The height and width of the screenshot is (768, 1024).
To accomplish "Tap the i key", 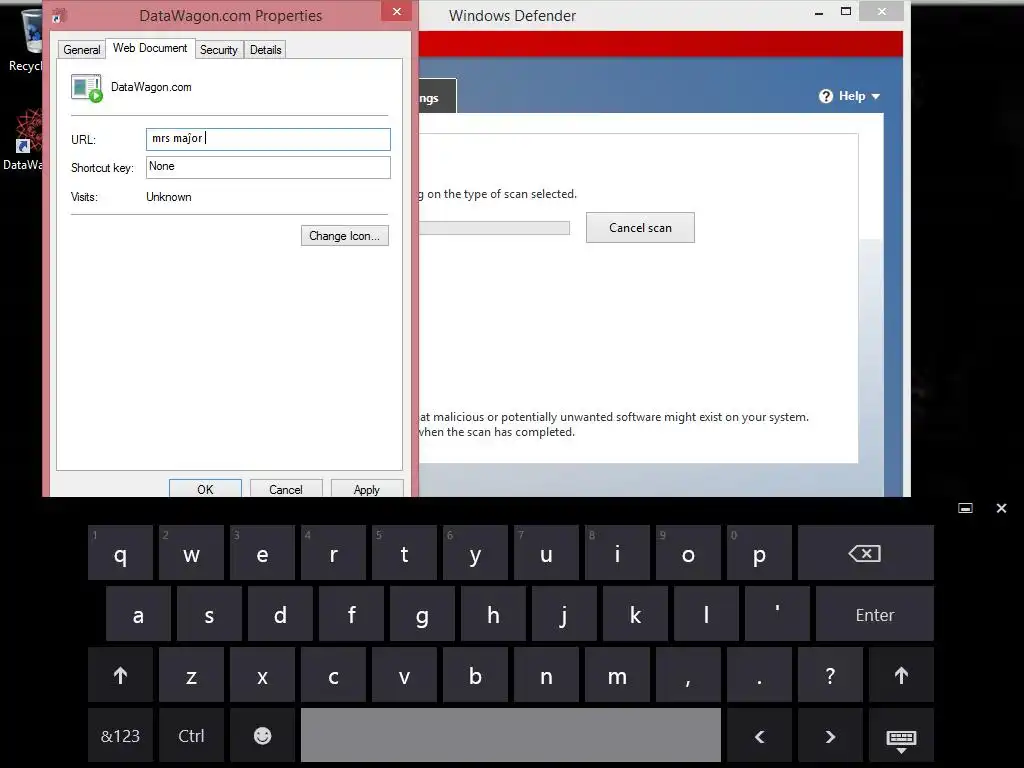I will coord(617,553).
